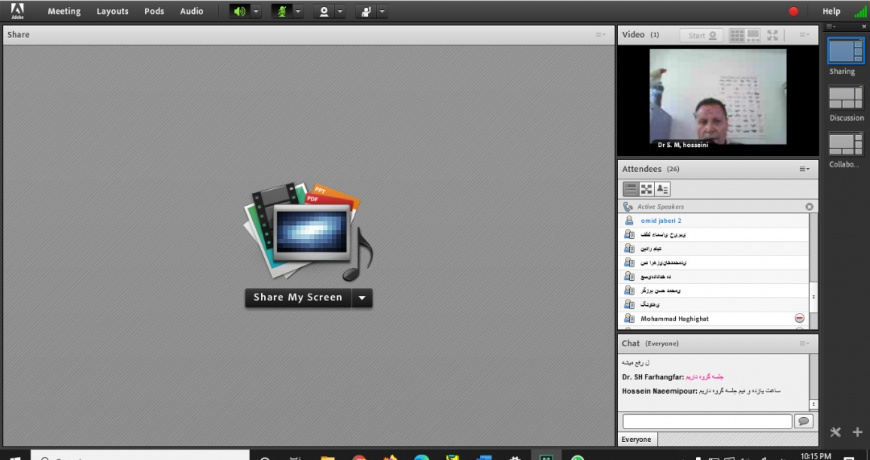Screen dimensions: 870x460
Task: Click the red recording indicator
Action: tap(793, 11)
